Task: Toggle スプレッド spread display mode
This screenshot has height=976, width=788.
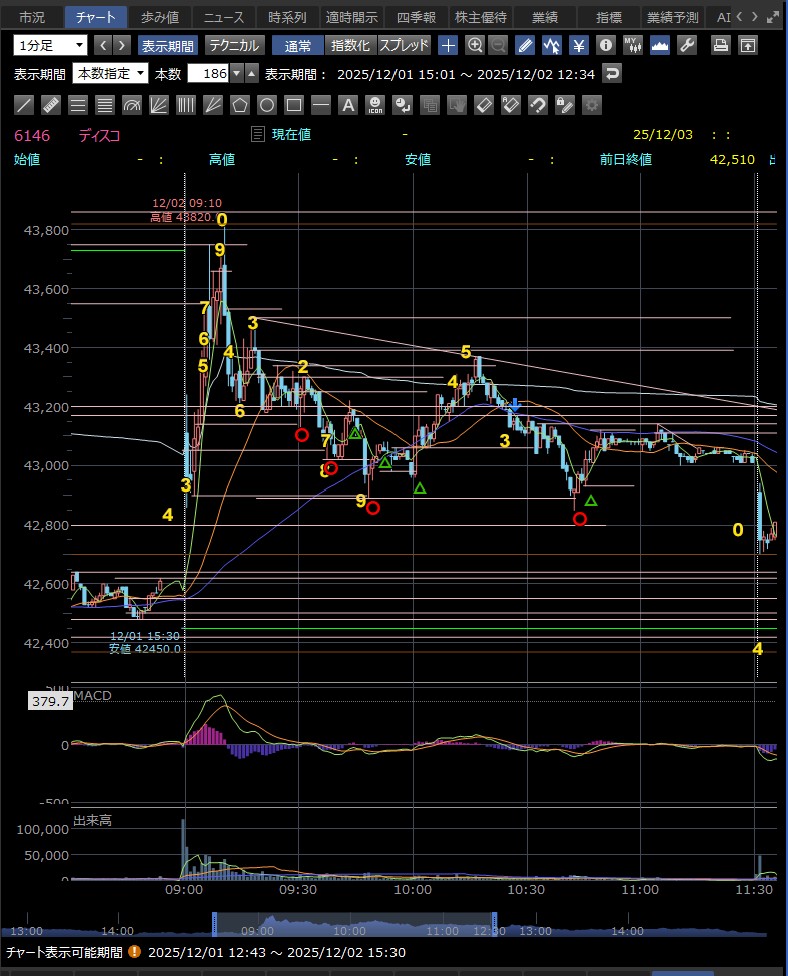Action: pos(404,45)
